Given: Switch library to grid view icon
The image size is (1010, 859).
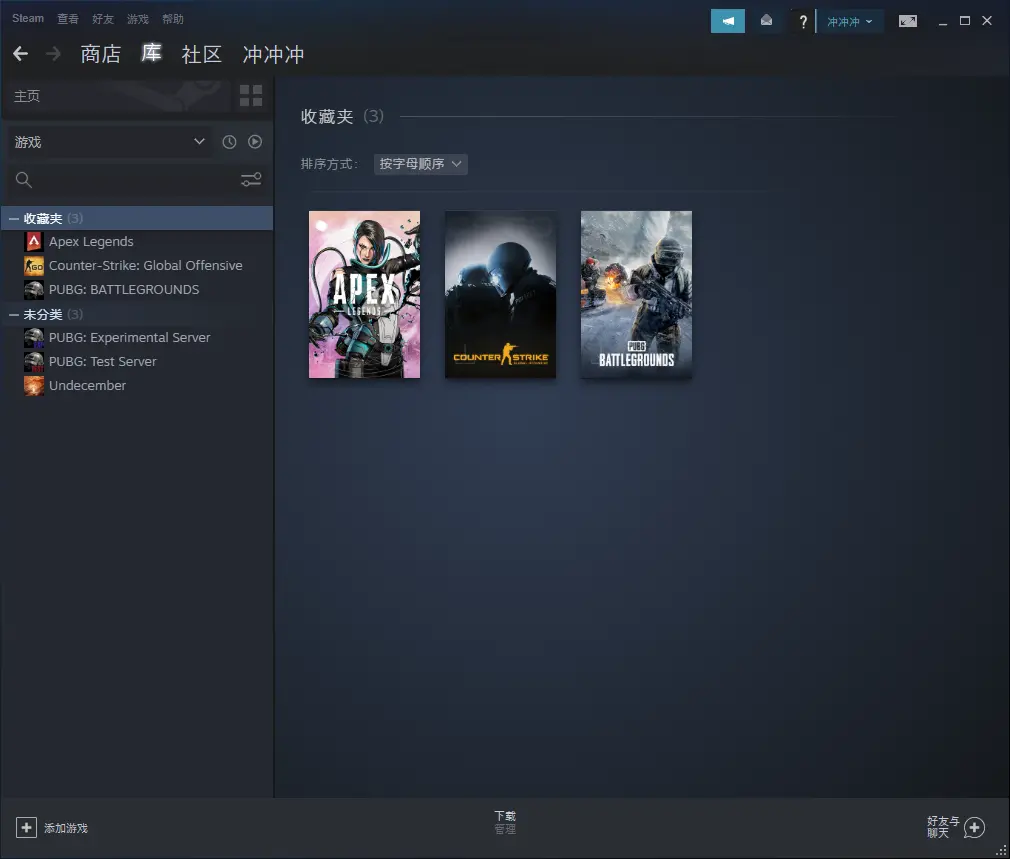Looking at the screenshot, I should [x=251, y=96].
